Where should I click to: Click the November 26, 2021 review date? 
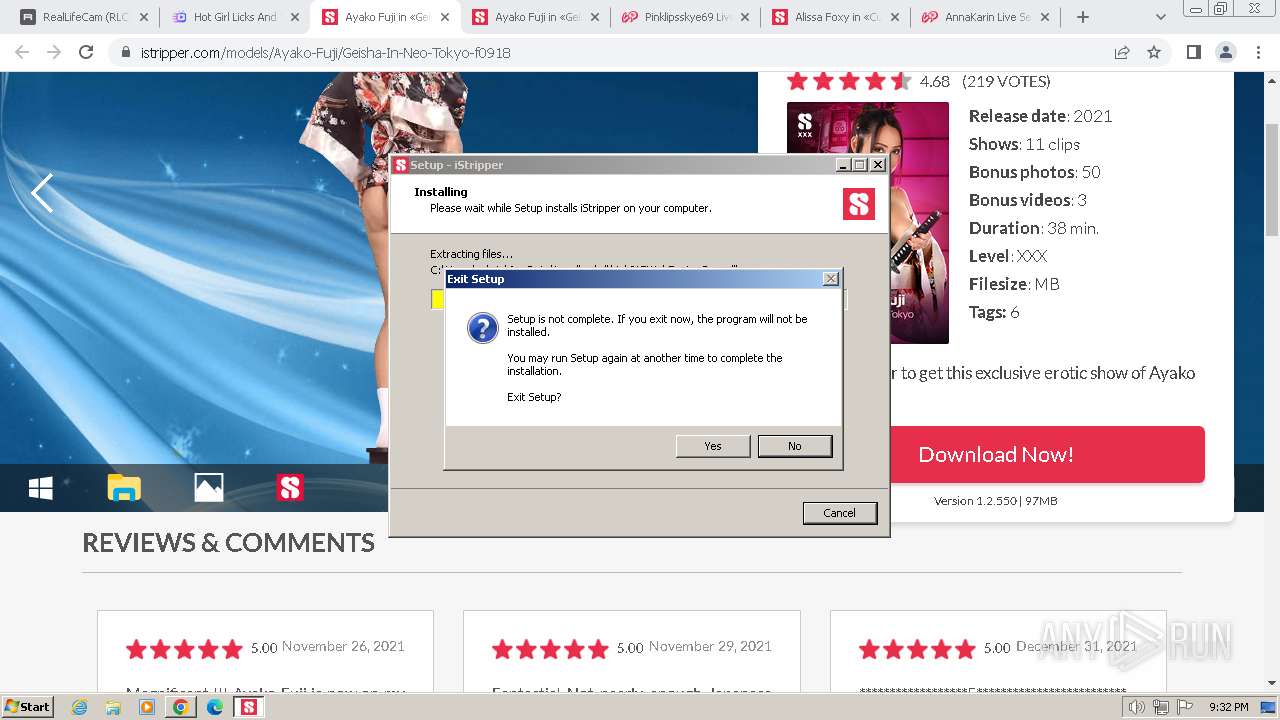tap(343, 646)
